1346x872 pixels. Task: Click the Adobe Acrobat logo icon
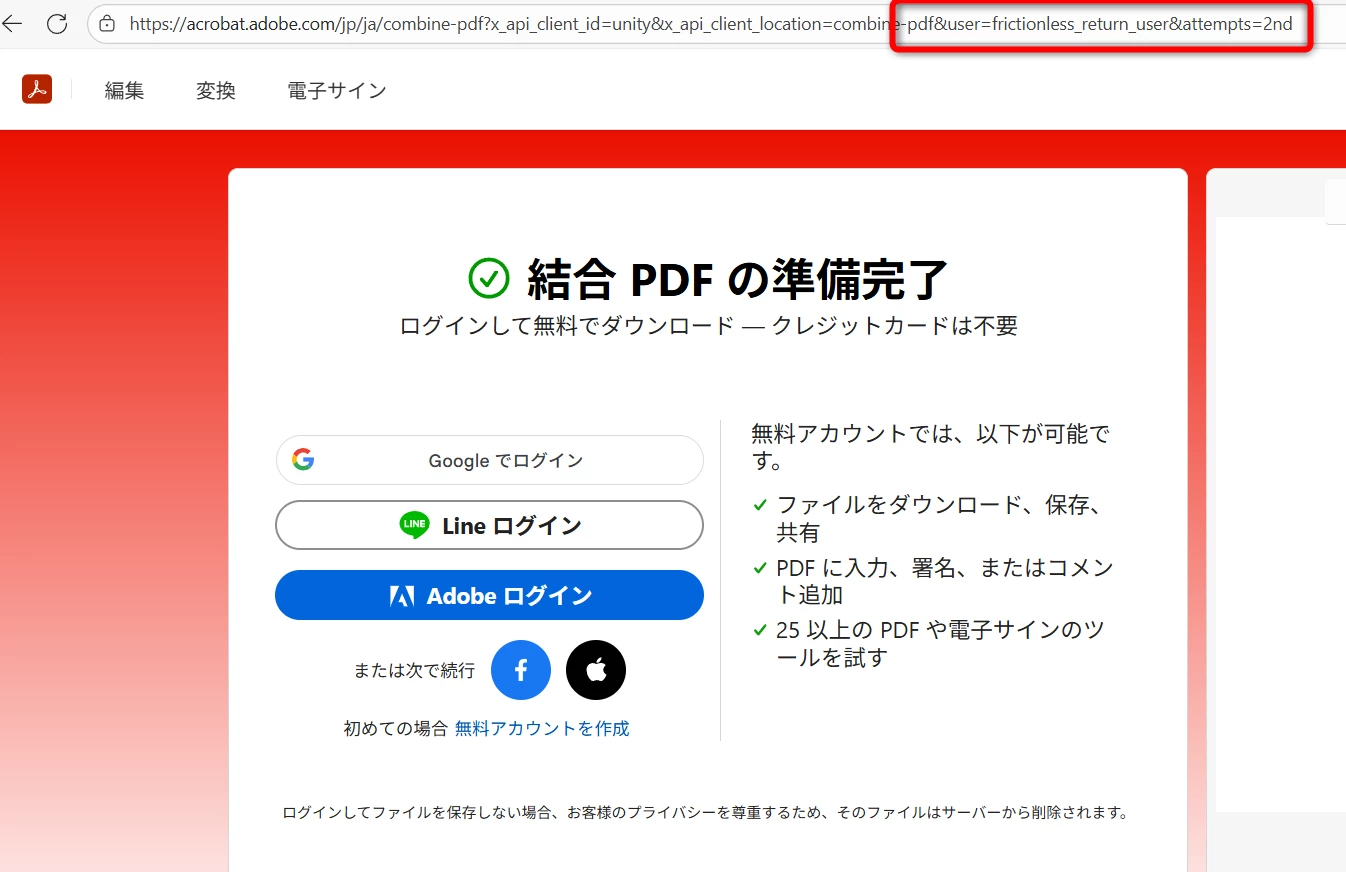37,89
